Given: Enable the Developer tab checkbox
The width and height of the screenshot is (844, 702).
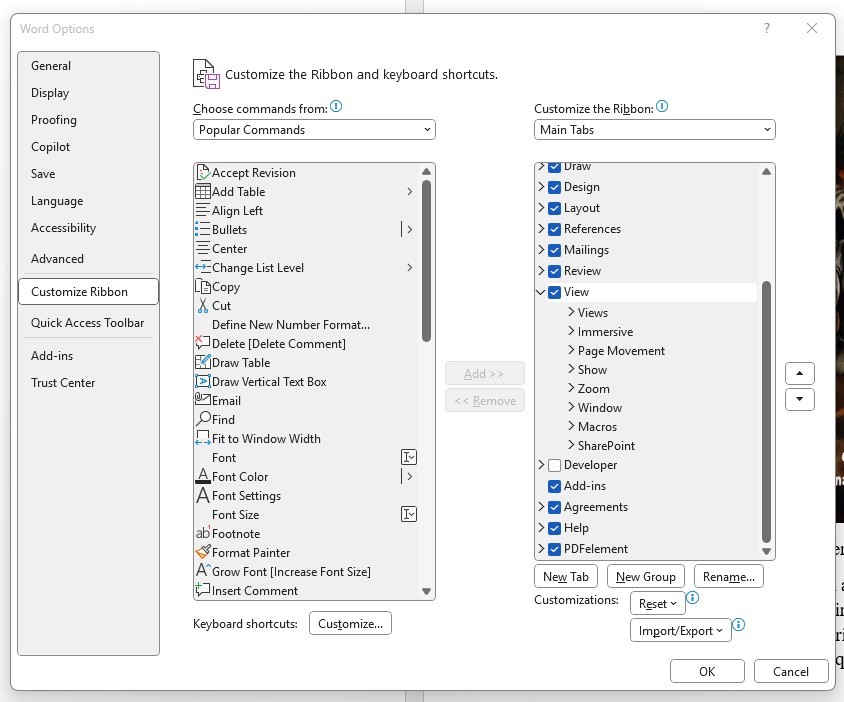Looking at the screenshot, I should [554, 465].
